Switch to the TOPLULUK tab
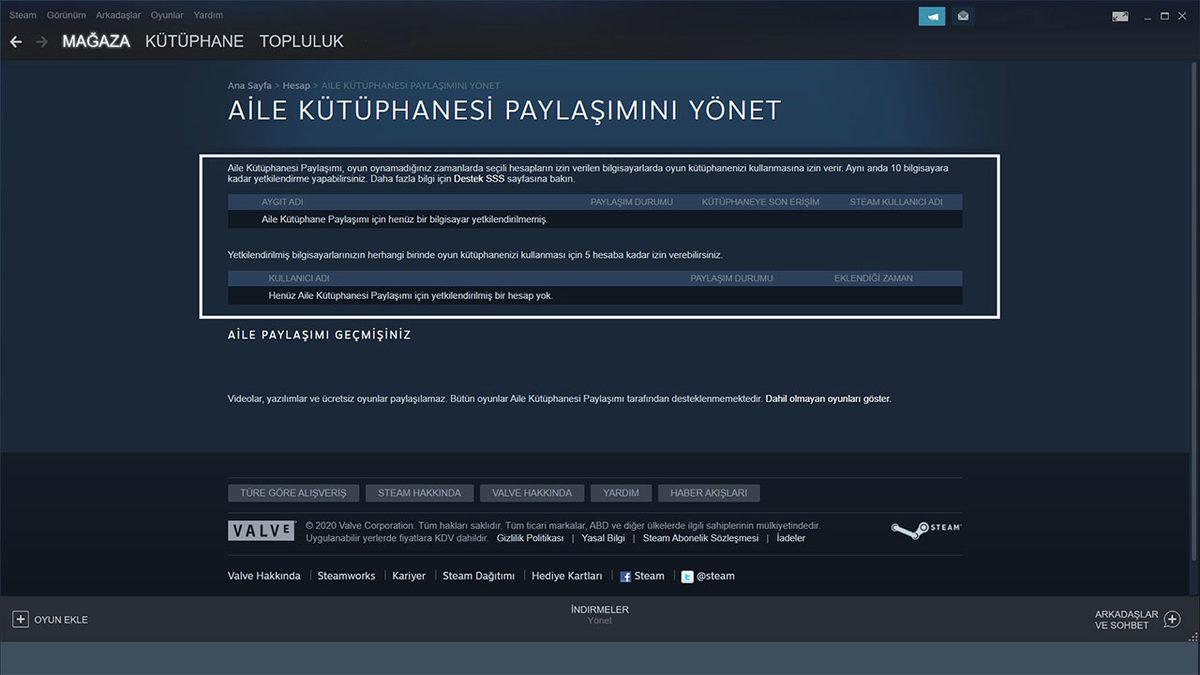Viewport: 1200px width, 675px height. click(x=303, y=41)
